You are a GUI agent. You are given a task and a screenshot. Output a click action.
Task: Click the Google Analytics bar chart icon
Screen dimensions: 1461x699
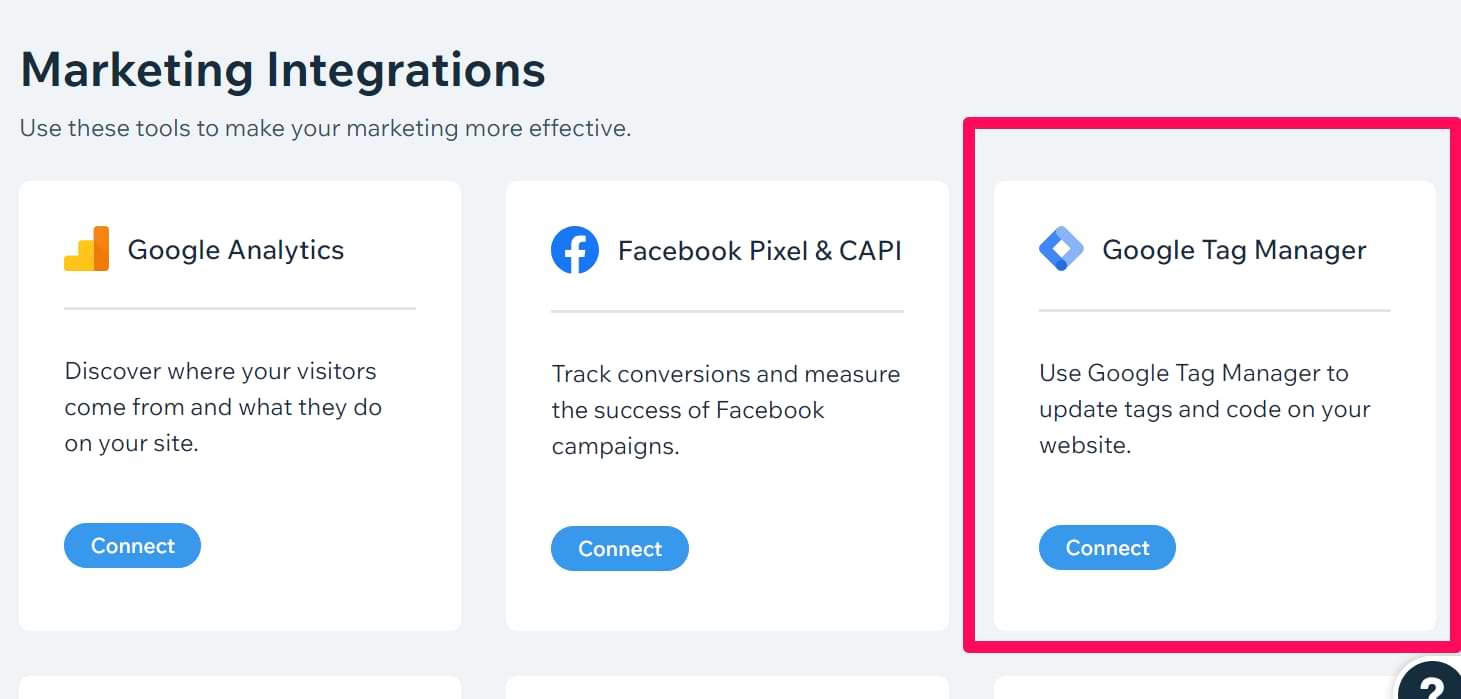coord(86,249)
